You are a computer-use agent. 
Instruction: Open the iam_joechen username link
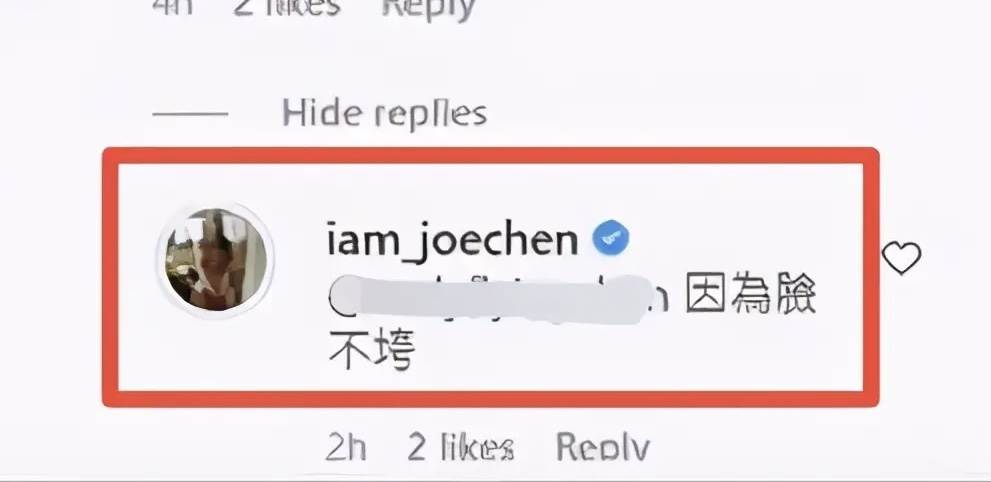pyautogui.click(x=453, y=241)
